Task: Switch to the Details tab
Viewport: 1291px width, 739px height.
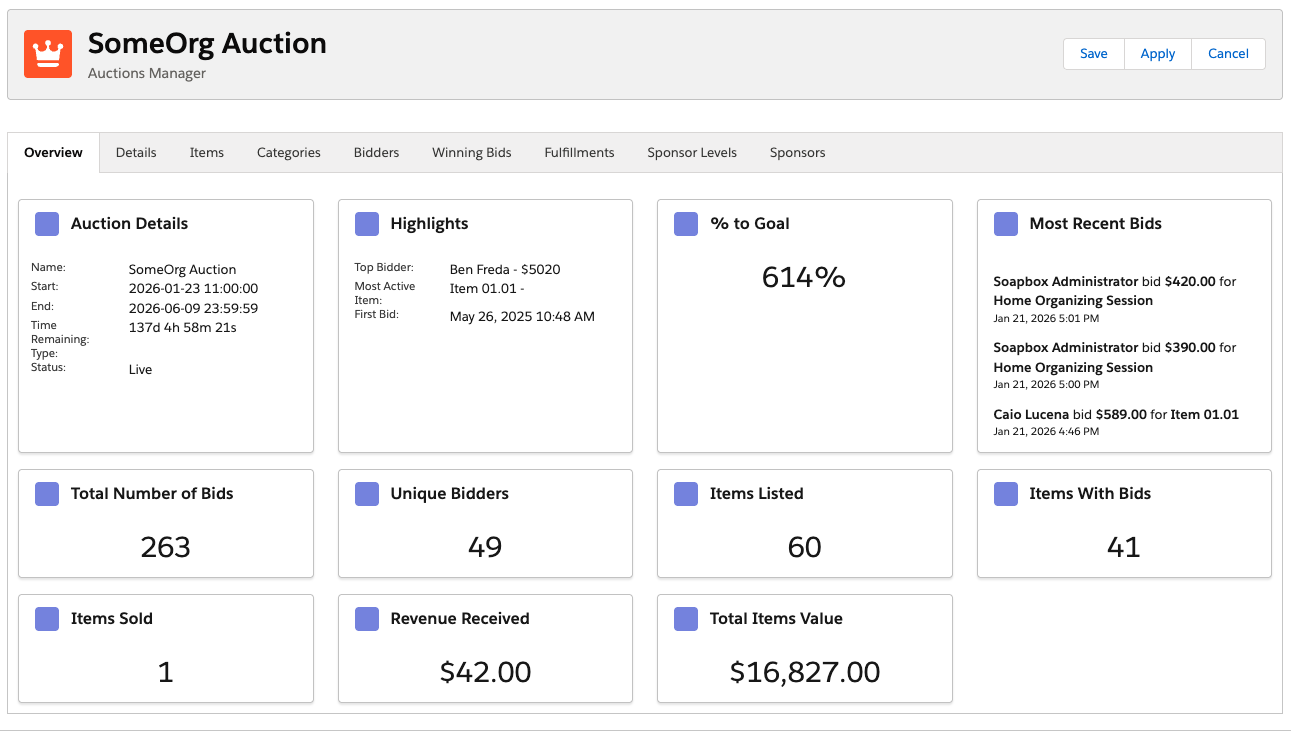Action: 136,153
